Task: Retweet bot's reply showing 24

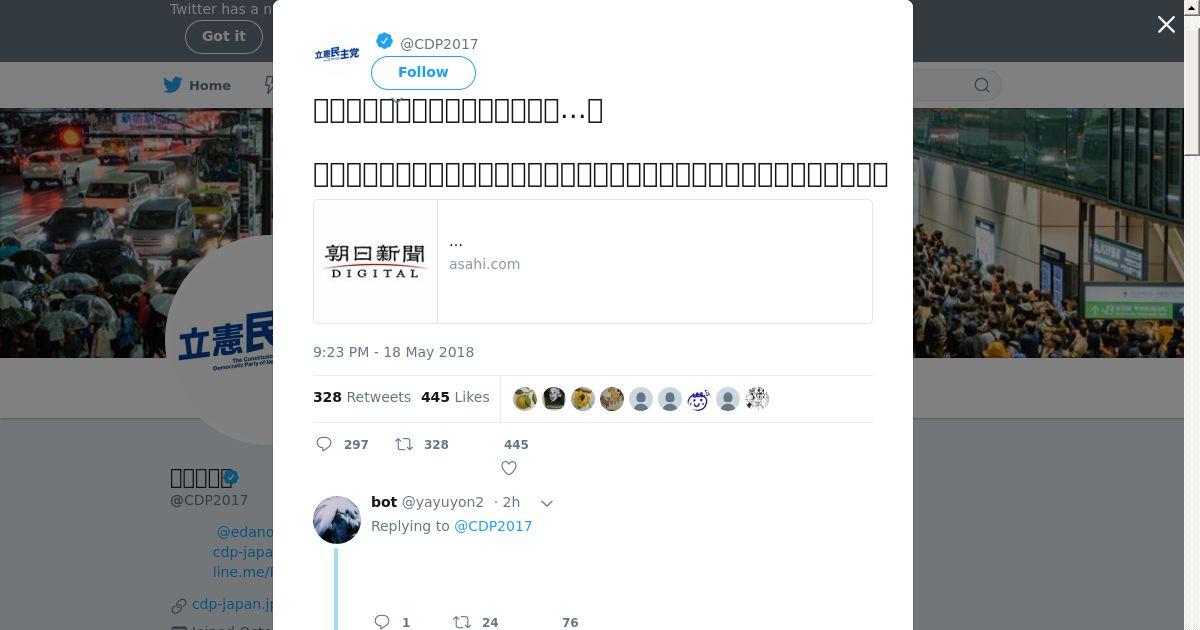Action: [x=462, y=622]
